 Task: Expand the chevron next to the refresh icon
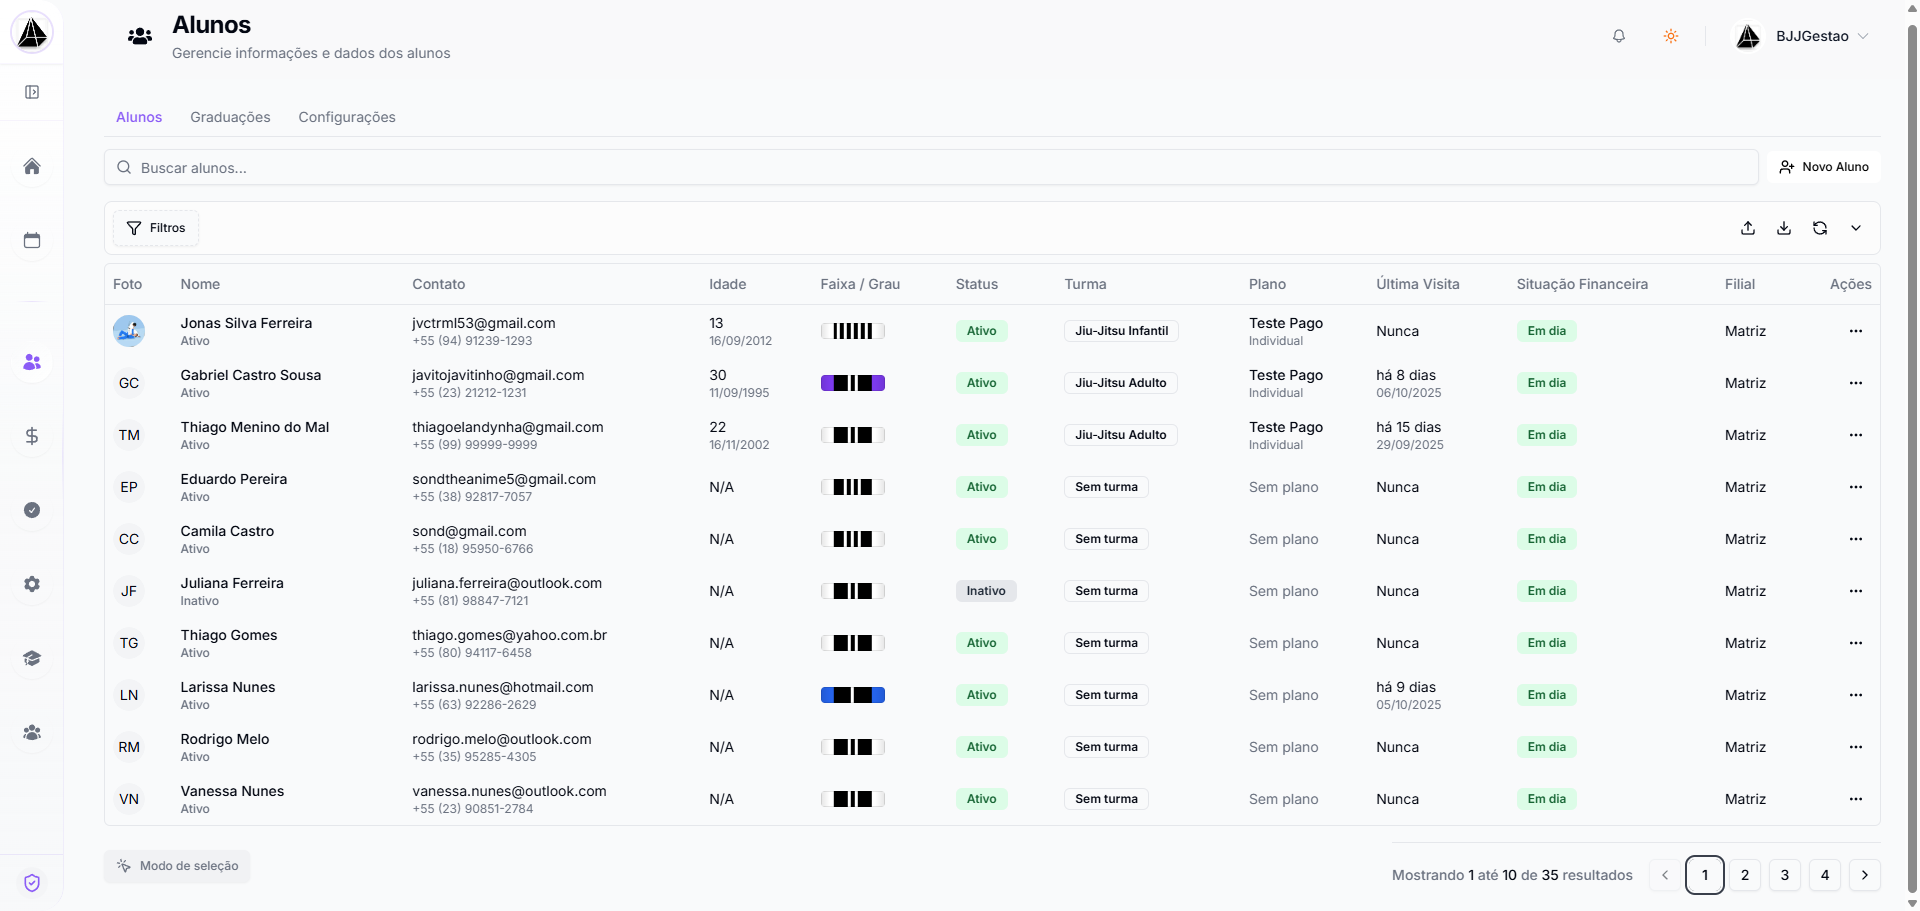click(1855, 228)
